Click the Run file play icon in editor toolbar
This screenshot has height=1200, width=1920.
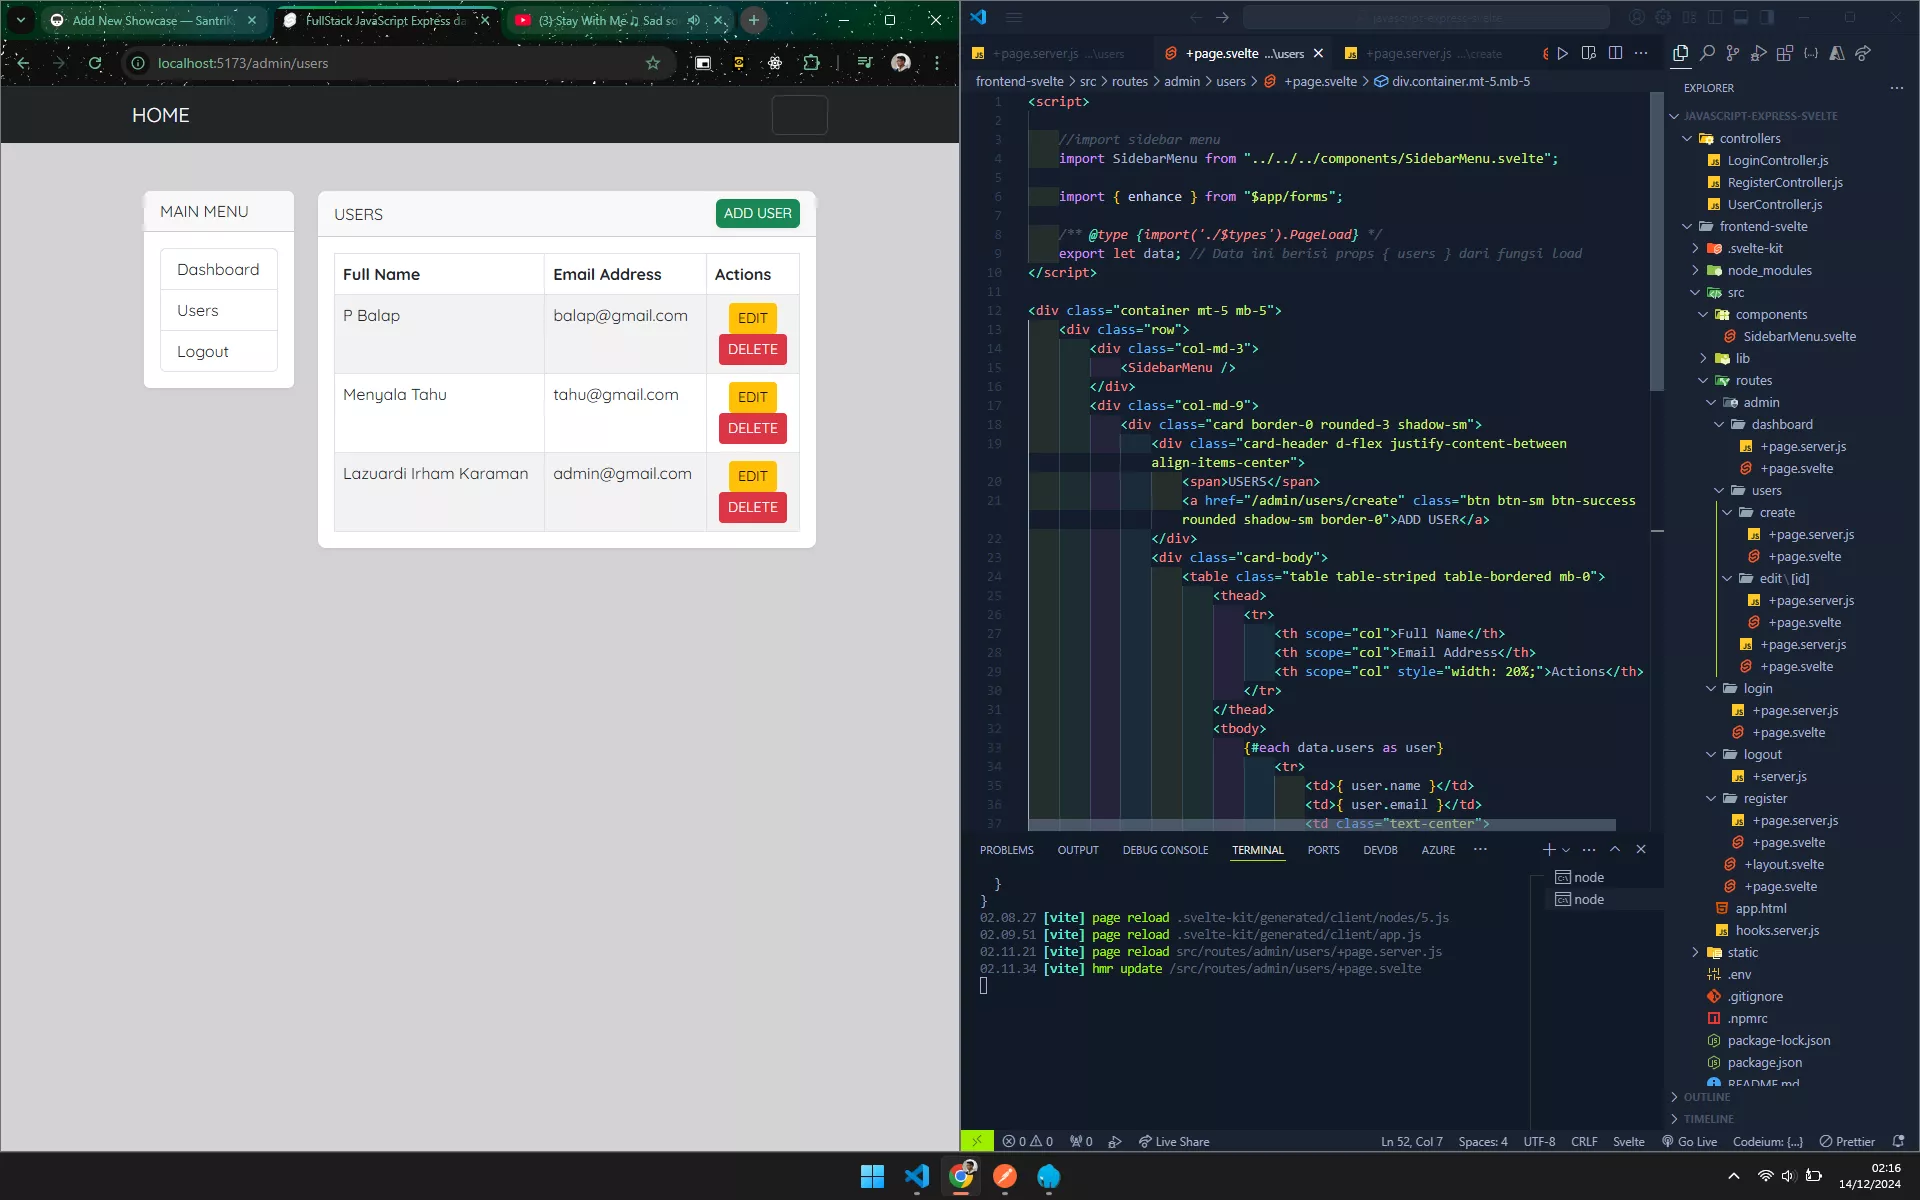pos(1563,53)
